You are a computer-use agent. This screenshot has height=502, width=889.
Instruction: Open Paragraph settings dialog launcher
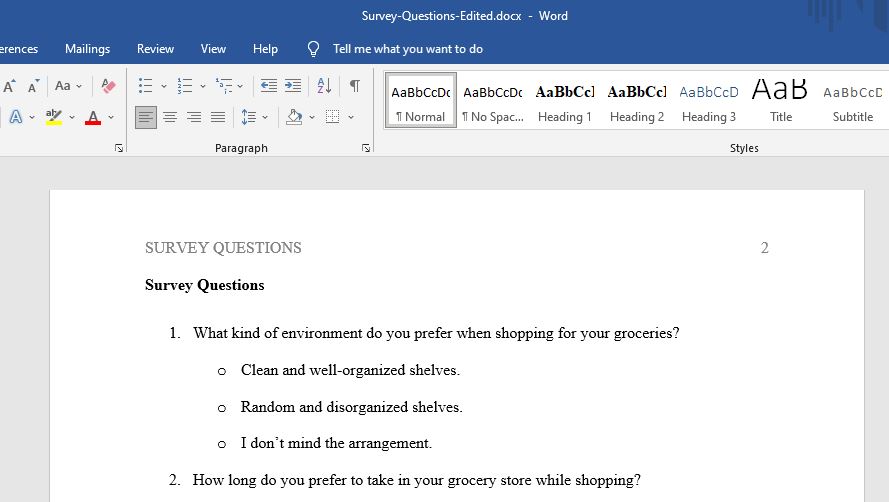tap(366, 148)
